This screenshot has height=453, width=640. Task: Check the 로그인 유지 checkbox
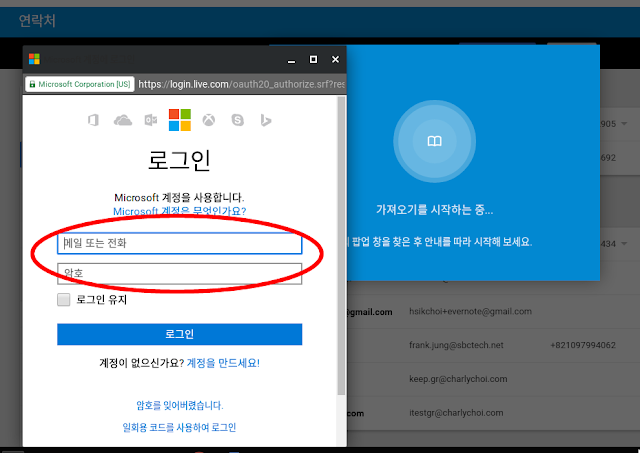tap(64, 300)
